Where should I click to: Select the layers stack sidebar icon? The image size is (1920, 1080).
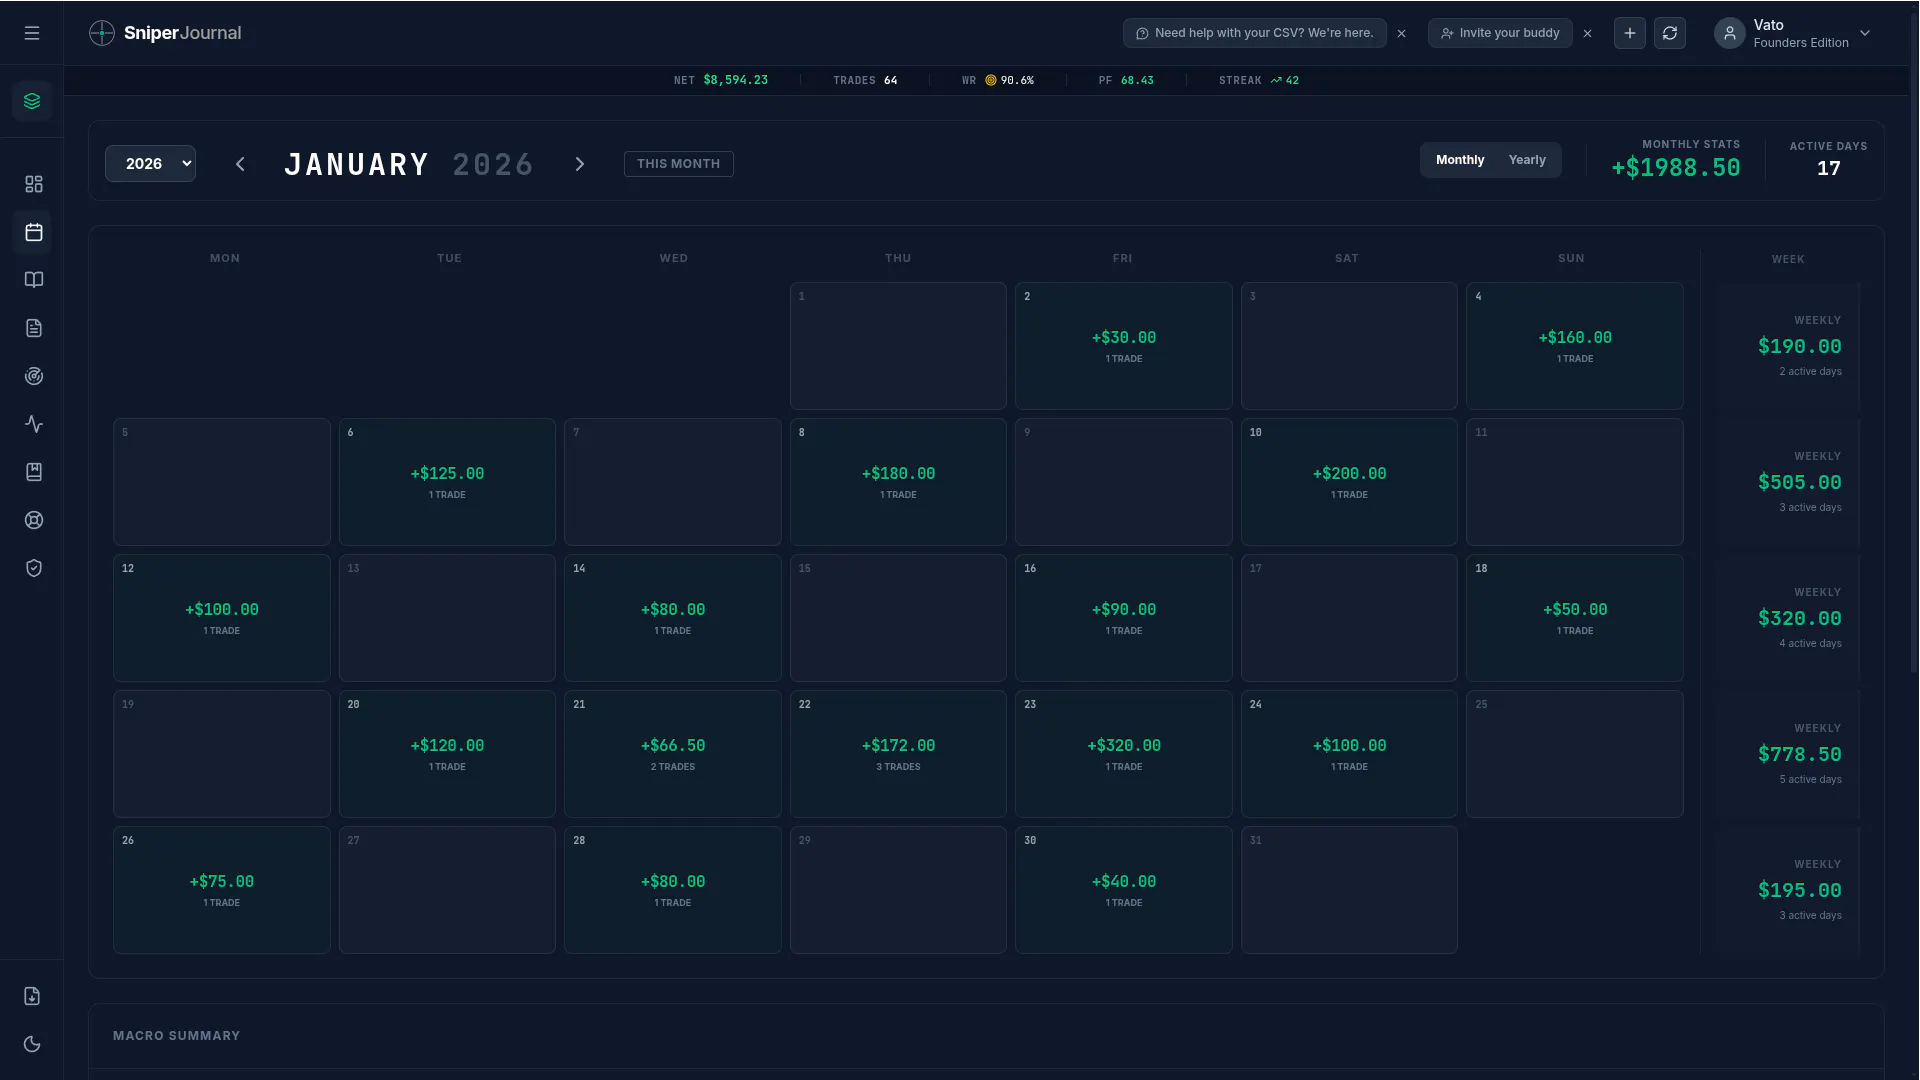32,101
